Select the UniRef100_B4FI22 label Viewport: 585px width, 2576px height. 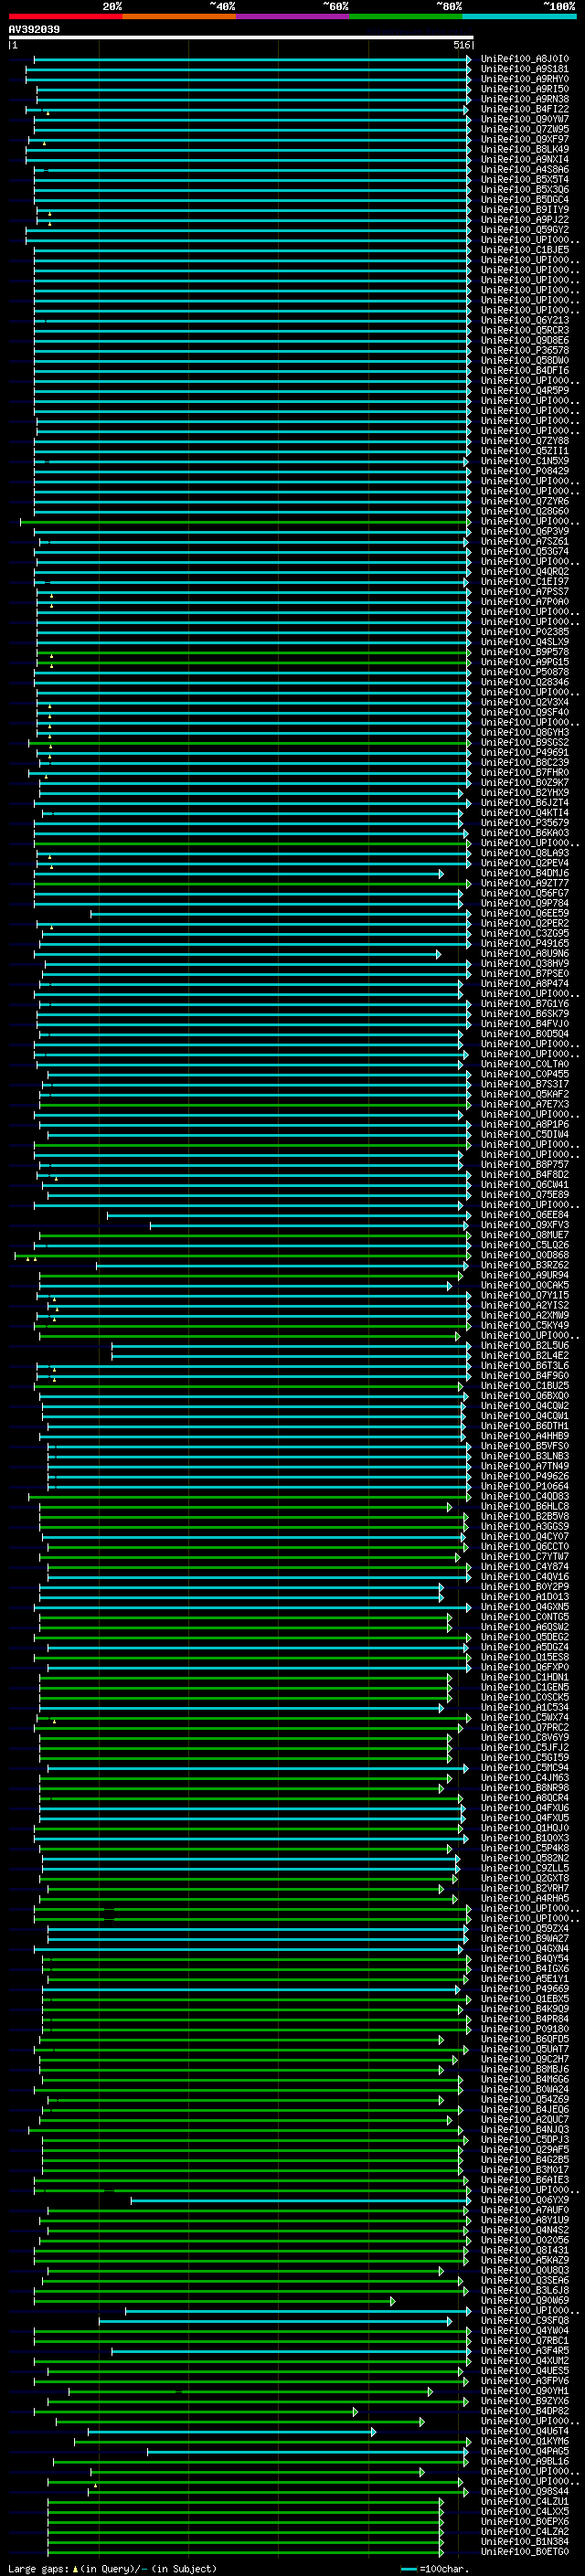(x=525, y=109)
